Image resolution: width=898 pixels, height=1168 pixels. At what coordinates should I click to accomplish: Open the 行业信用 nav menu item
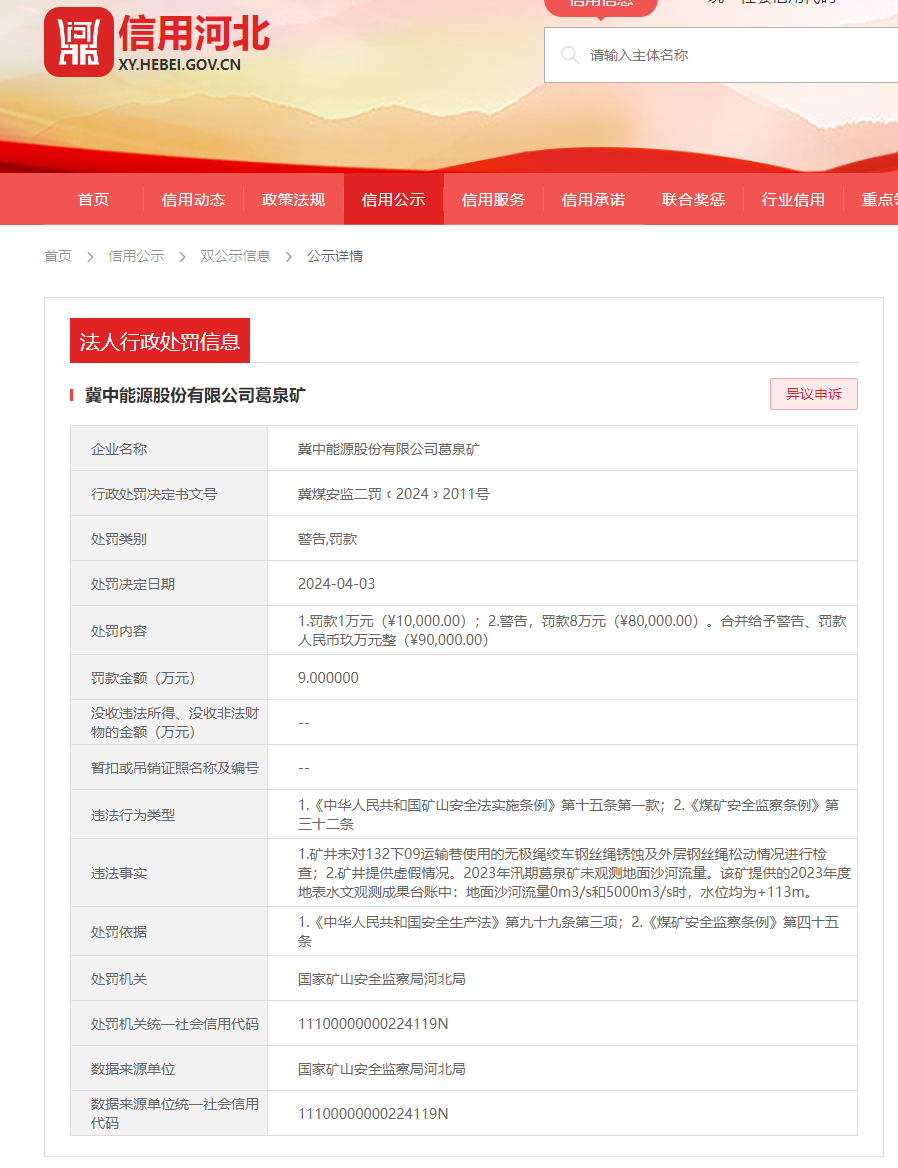coord(793,200)
